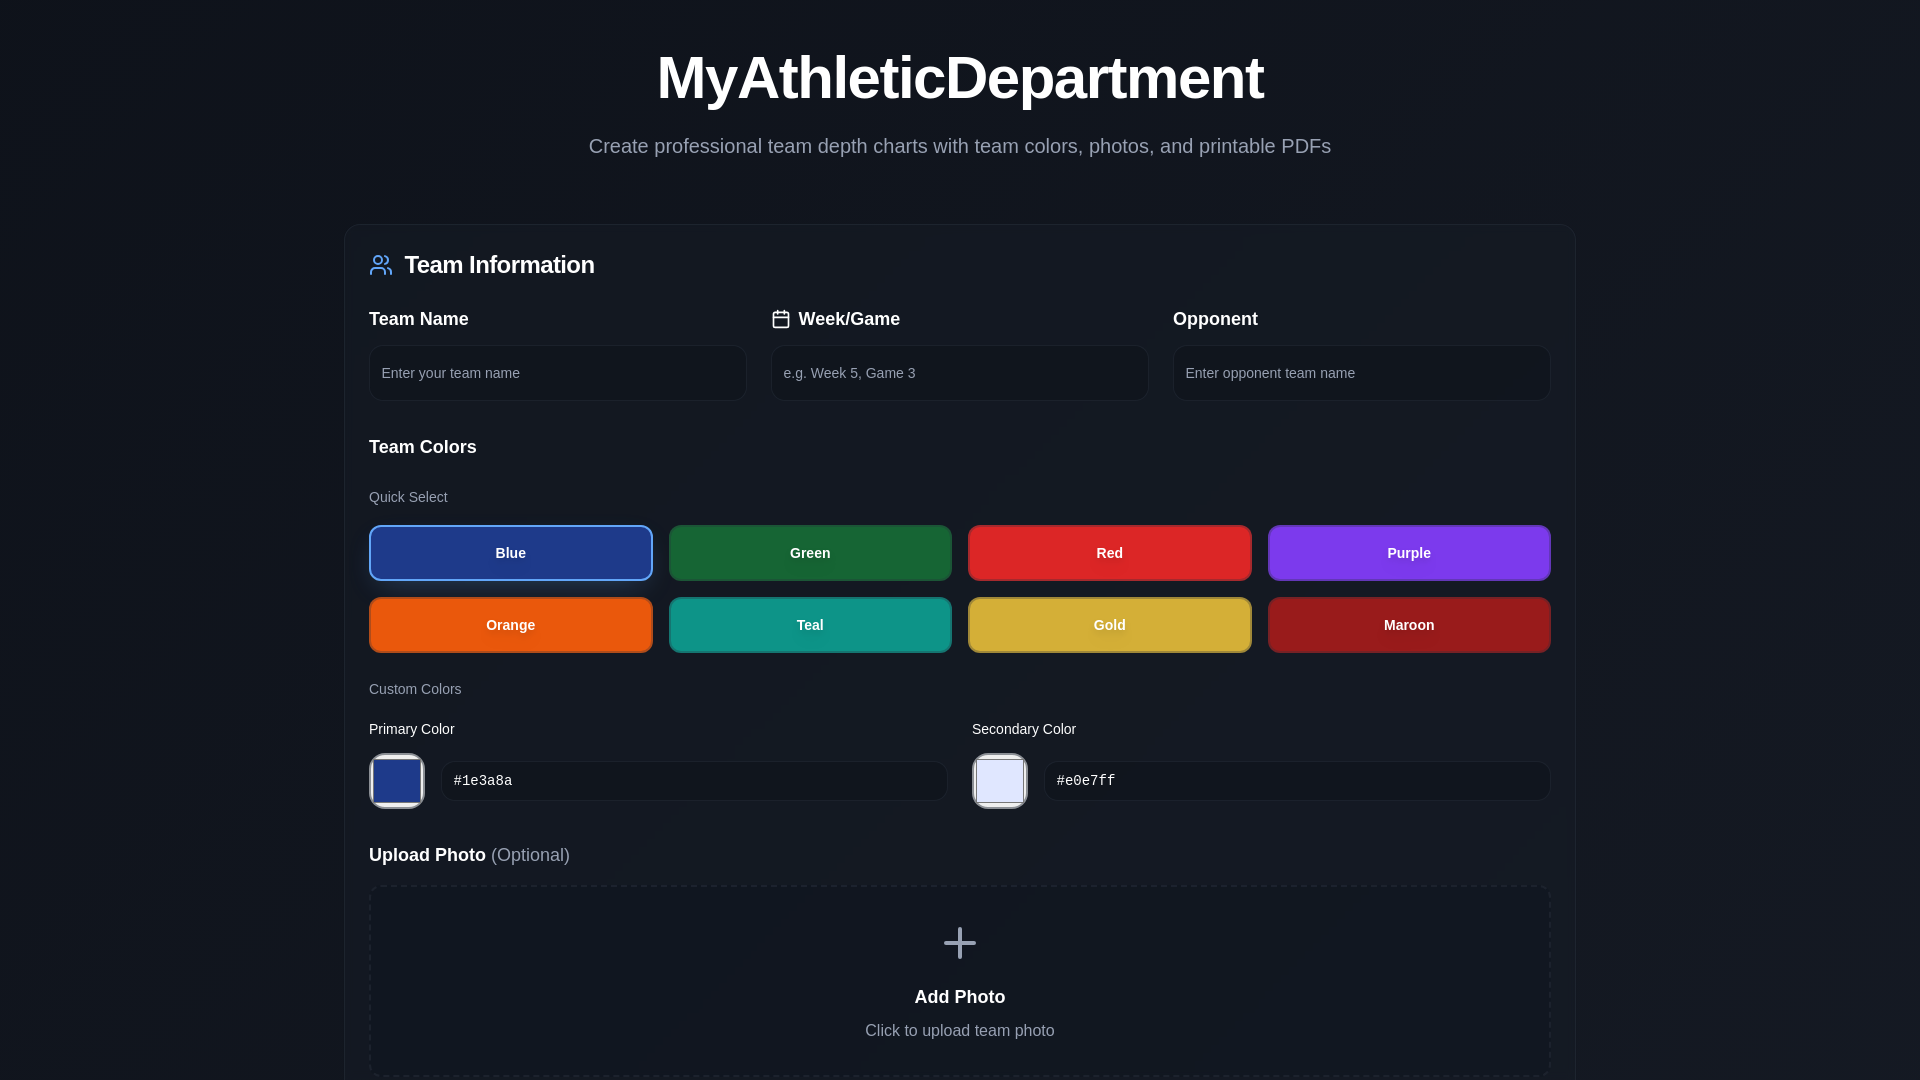This screenshot has width=1920, height=1080.
Task: Click the Add Photo upload area
Action: click(959, 996)
